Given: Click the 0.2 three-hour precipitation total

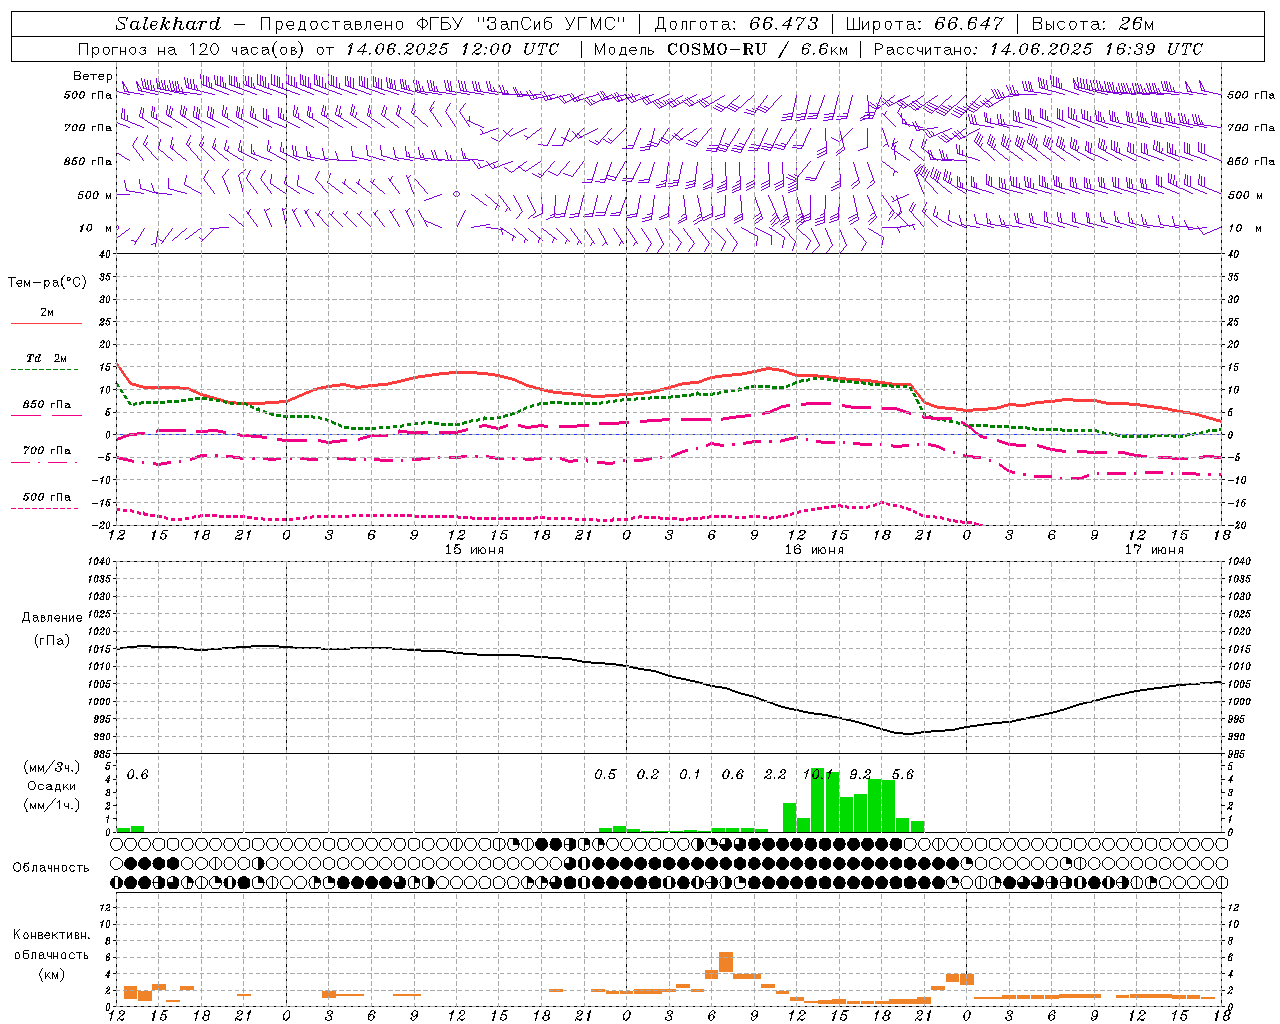Looking at the screenshot, I should [x=648, y=775].
